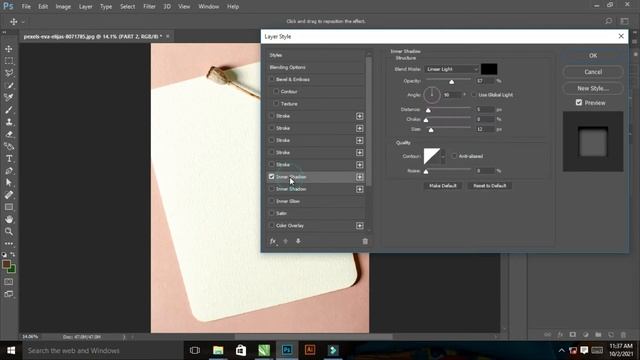Enable the Color Overlay checkbox
The height and width of the screenshot is (360, 640).
tap(271, 225)
